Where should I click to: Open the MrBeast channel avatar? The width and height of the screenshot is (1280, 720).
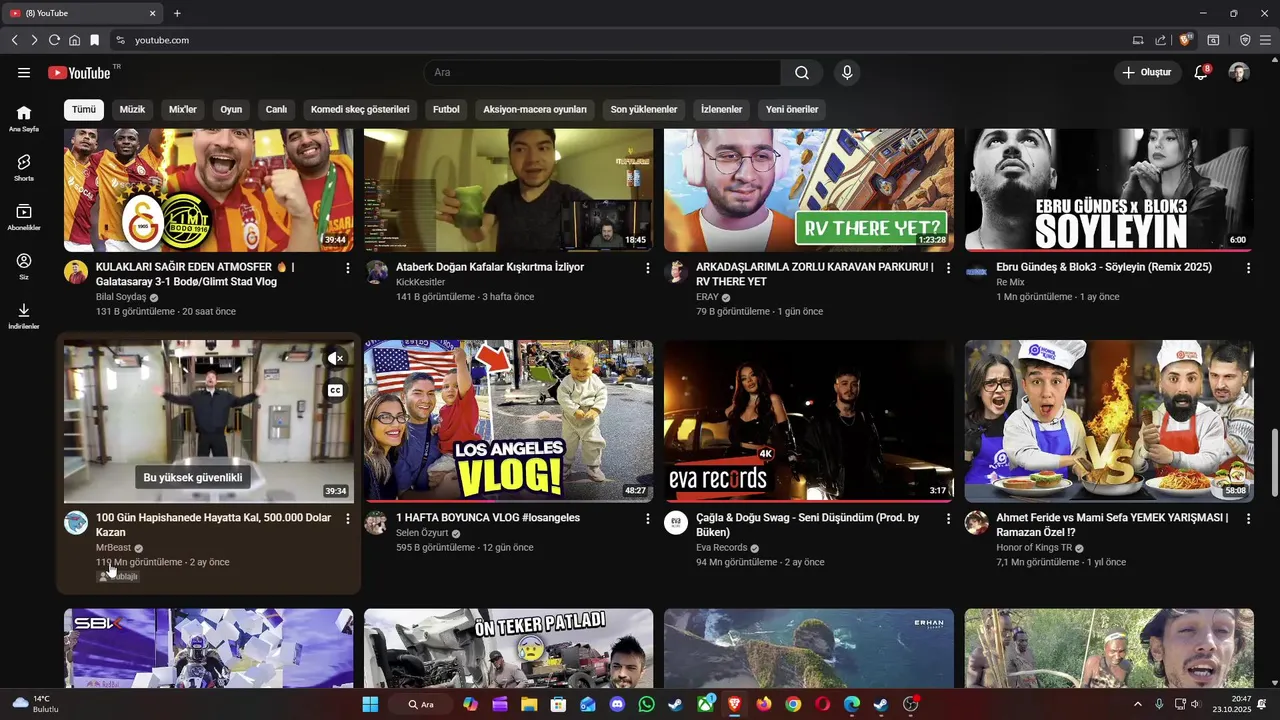coord(76,522)
